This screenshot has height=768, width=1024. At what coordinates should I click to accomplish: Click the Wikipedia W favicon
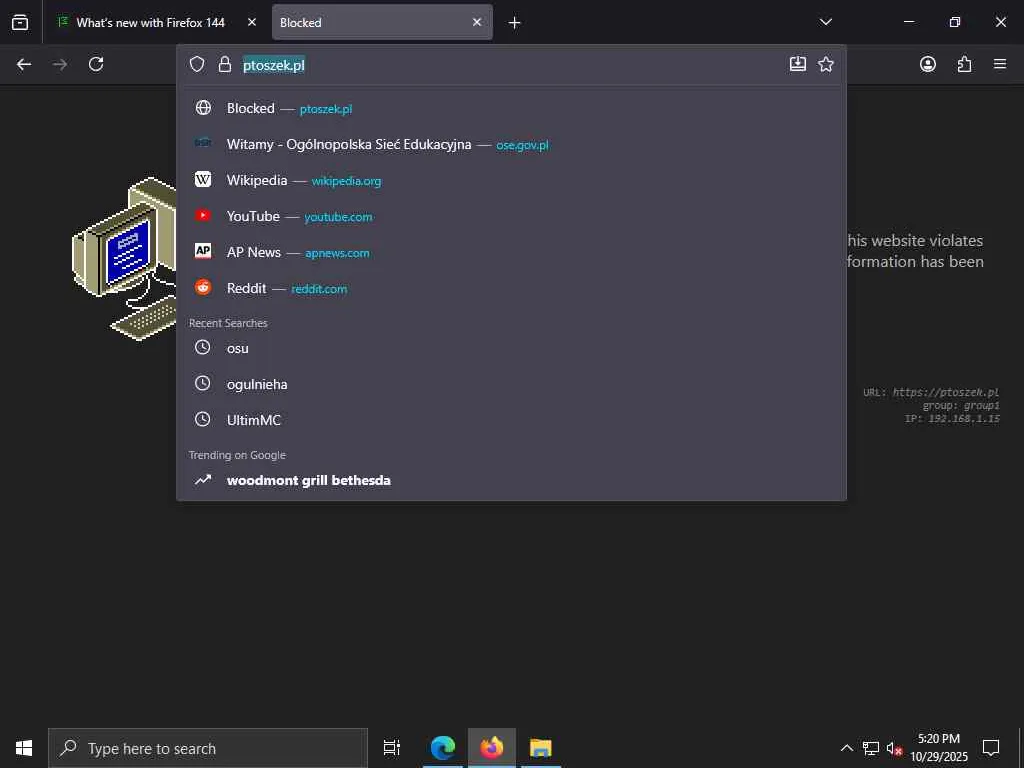(x=203, y=179)
